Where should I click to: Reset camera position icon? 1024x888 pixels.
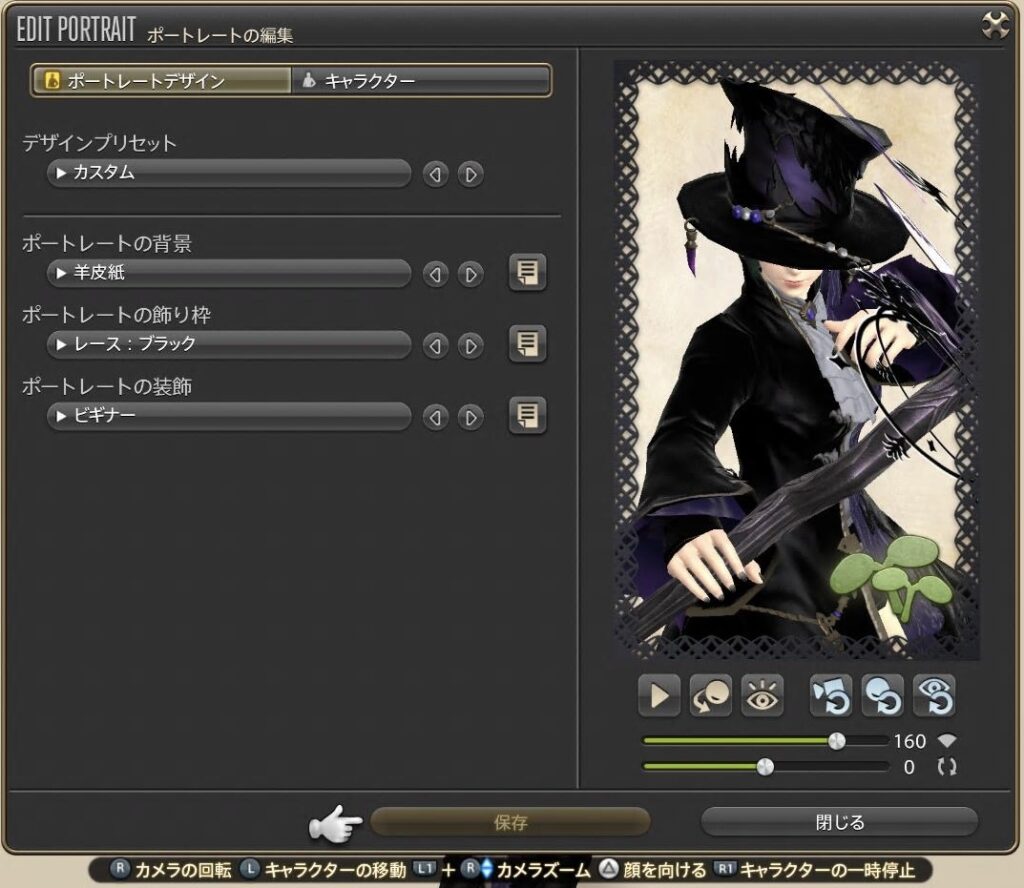pos(831,696)
